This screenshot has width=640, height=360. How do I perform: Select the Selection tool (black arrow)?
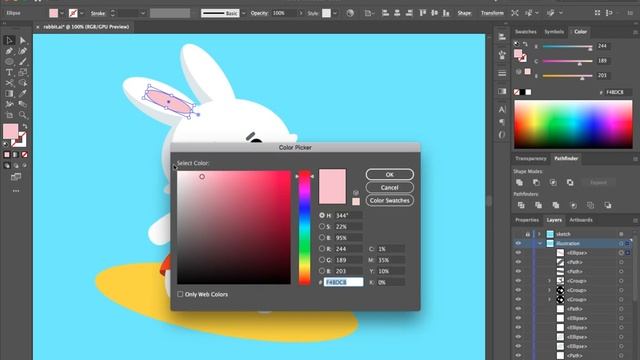pyautogui.click(x=9, y=40)
